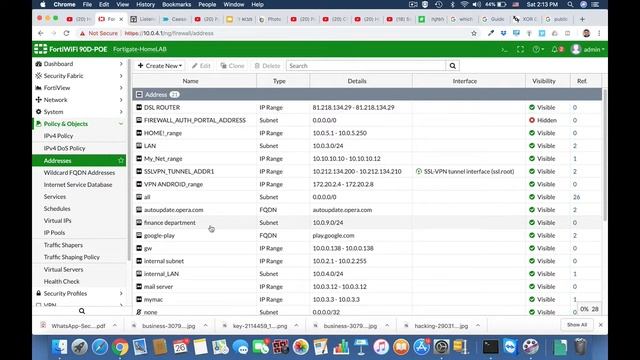Open the Bookmarks menu in menu bar
The image size is (640, 360).
pos(176,4)
